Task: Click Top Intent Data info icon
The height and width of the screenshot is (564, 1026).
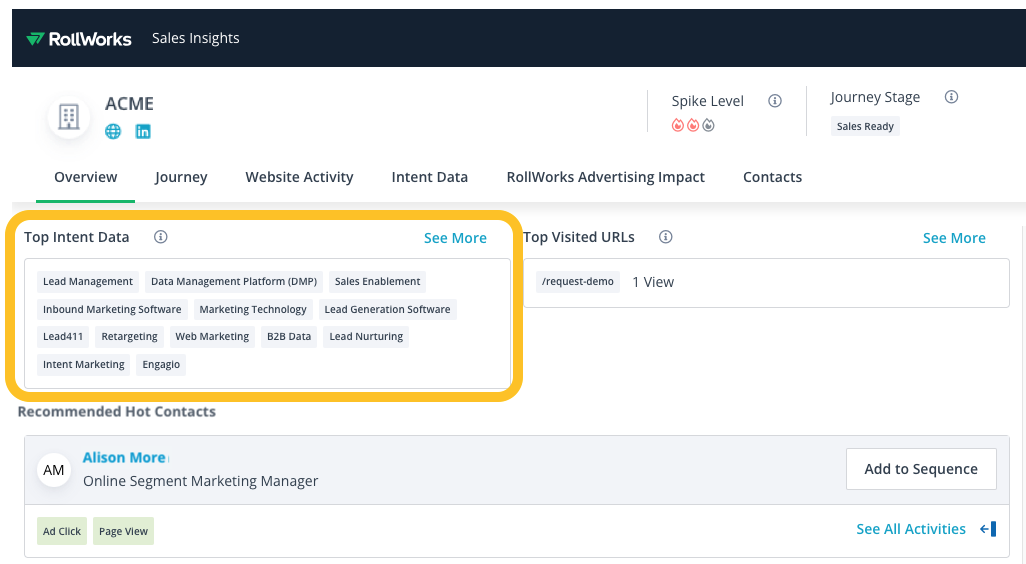Action: (x=160, y=237)
